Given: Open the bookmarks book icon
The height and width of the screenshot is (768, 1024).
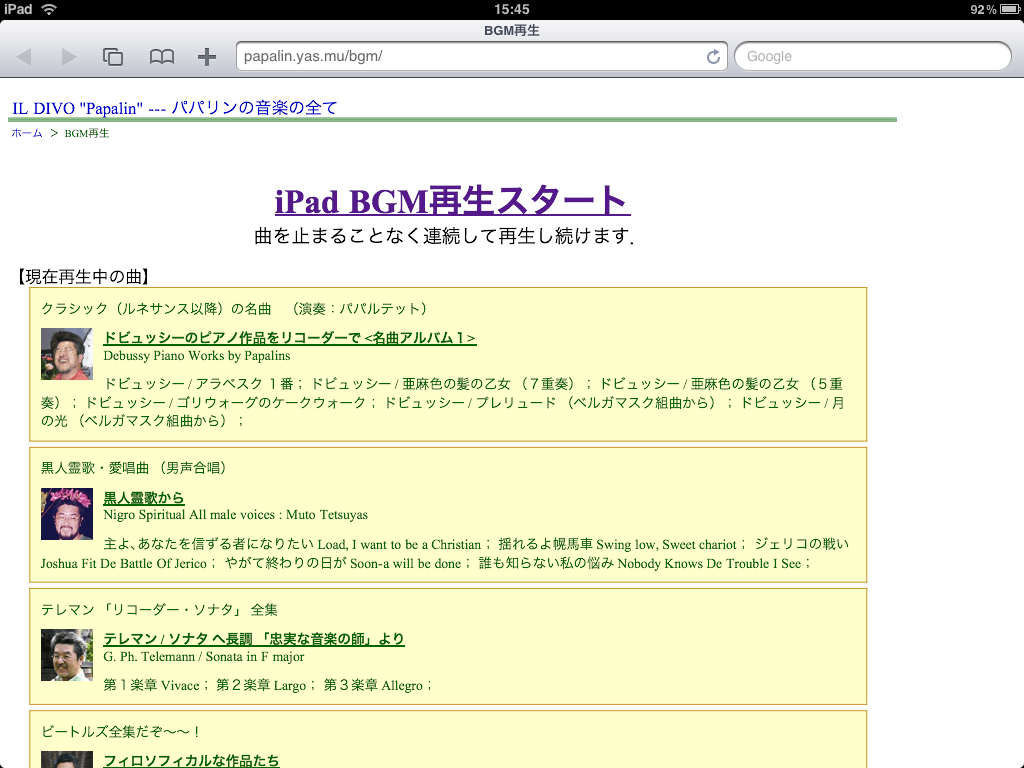Looking at the screenshot, I should [161, 57].
